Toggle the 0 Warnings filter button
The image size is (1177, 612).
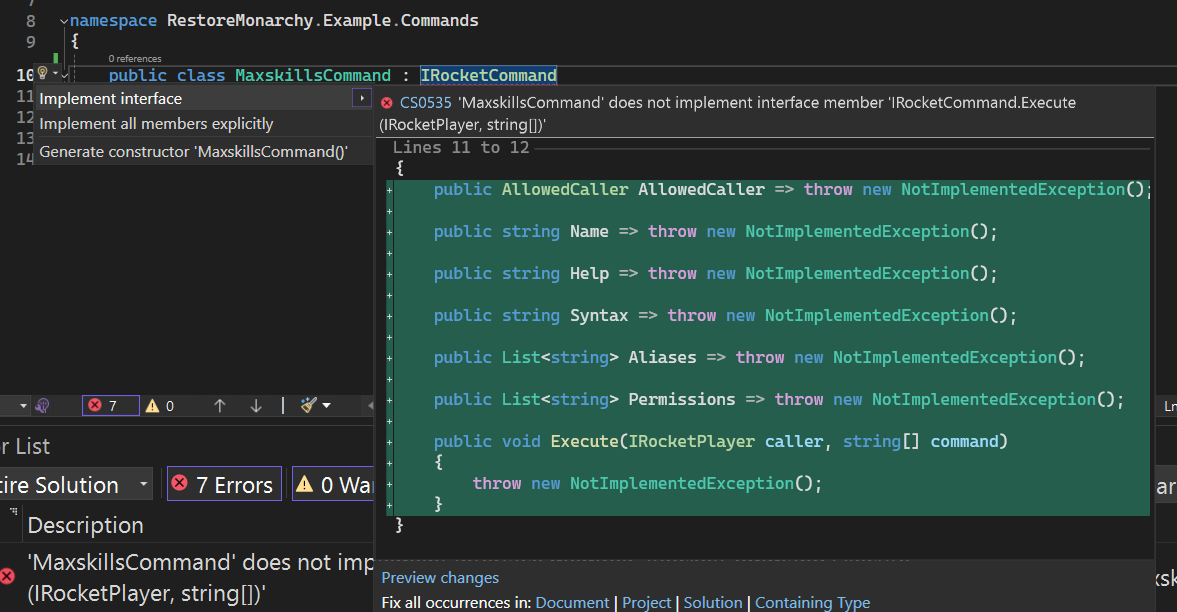coord(333,484)
